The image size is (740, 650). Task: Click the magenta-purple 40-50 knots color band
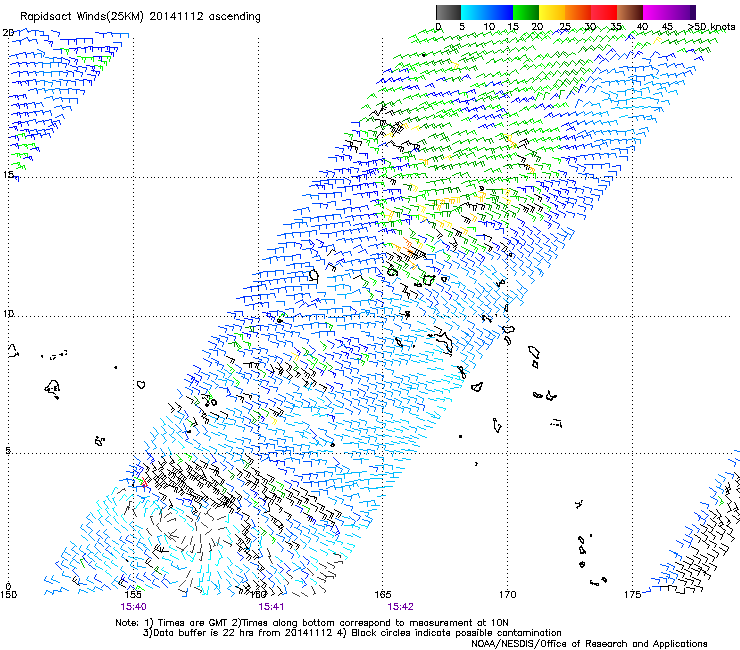(669, 12)
